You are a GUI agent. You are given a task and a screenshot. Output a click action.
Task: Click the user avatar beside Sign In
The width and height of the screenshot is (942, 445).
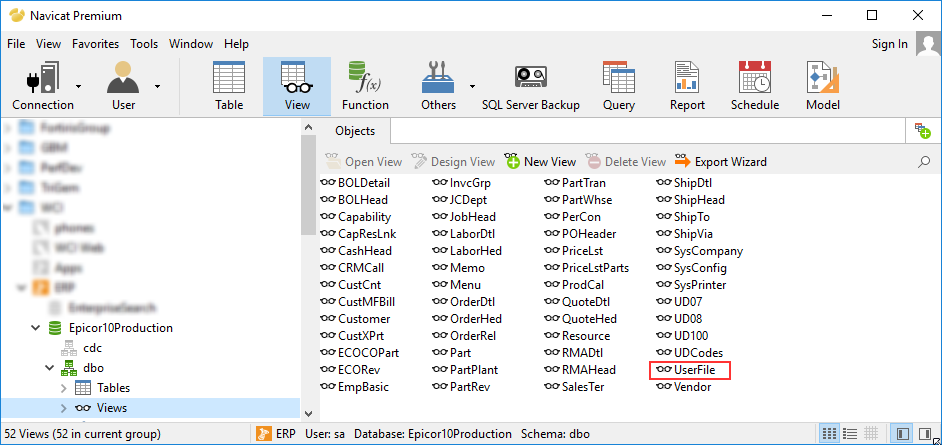[x=928, y=44]
